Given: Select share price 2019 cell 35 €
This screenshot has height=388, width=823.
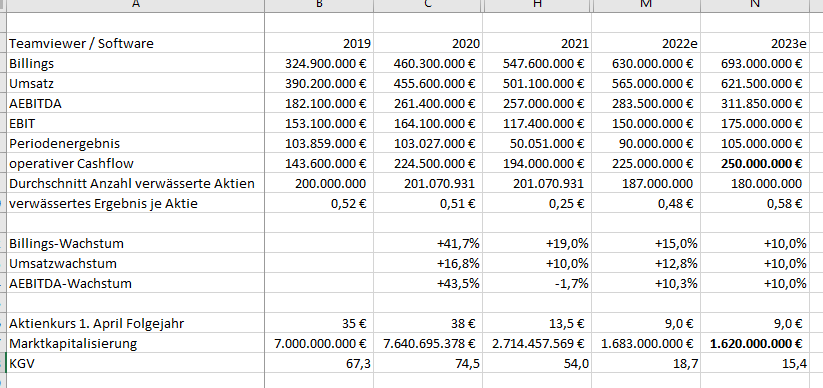Looking at the screenshot, I should click(319, 323).
